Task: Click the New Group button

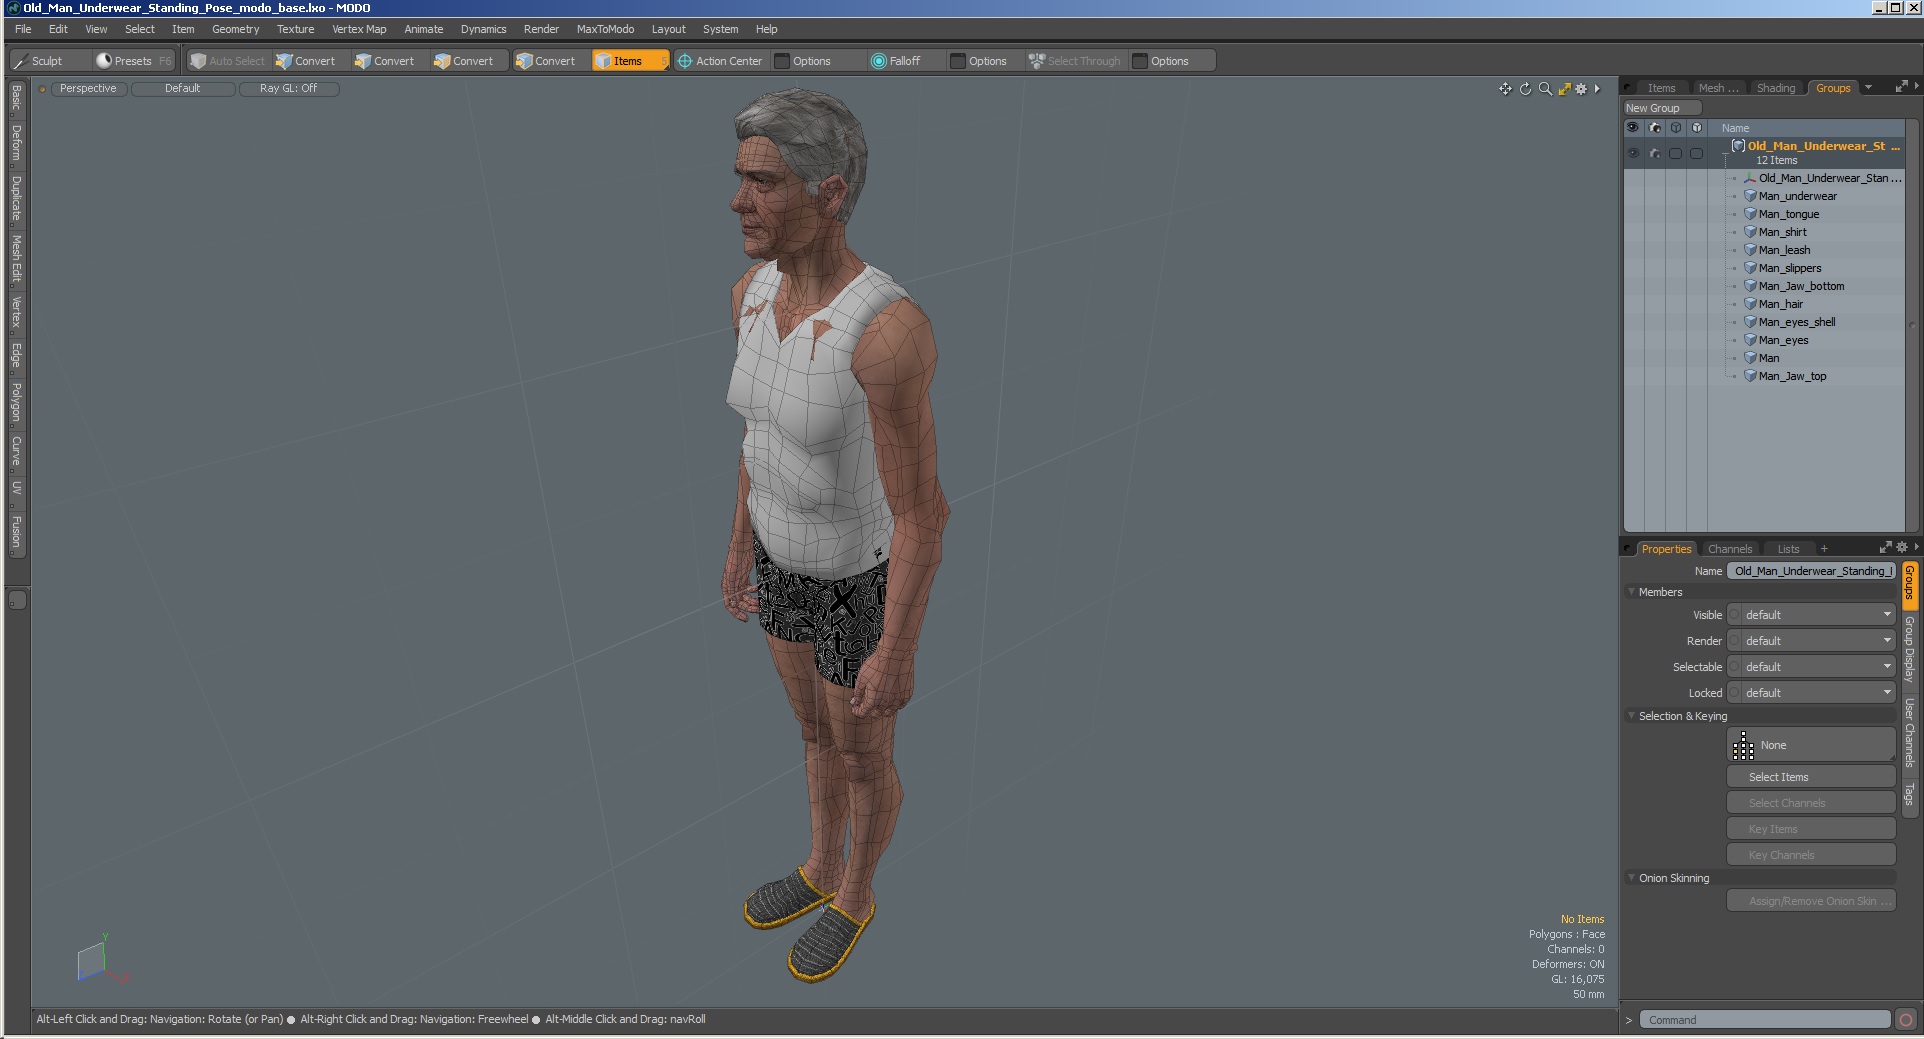Action: [1662, 108]
